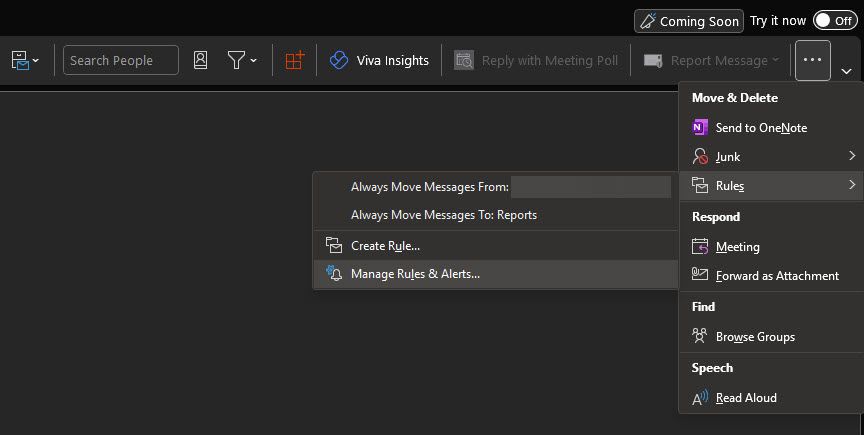The width and height of the screenshot is (864, 435).
Task: Click the Coming Soon button
Action: (x=688, y=20)
